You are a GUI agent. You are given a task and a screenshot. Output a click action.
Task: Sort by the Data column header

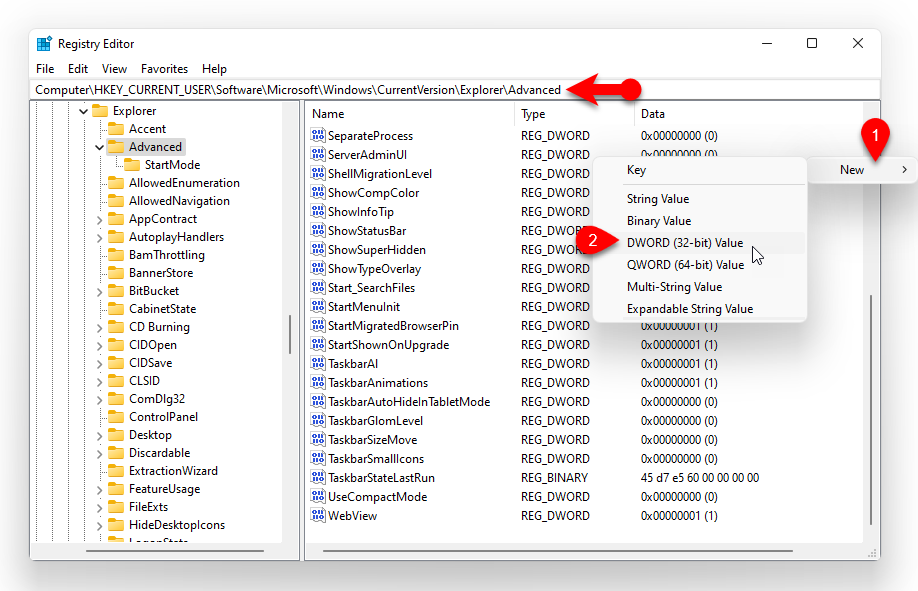[748, 114]
